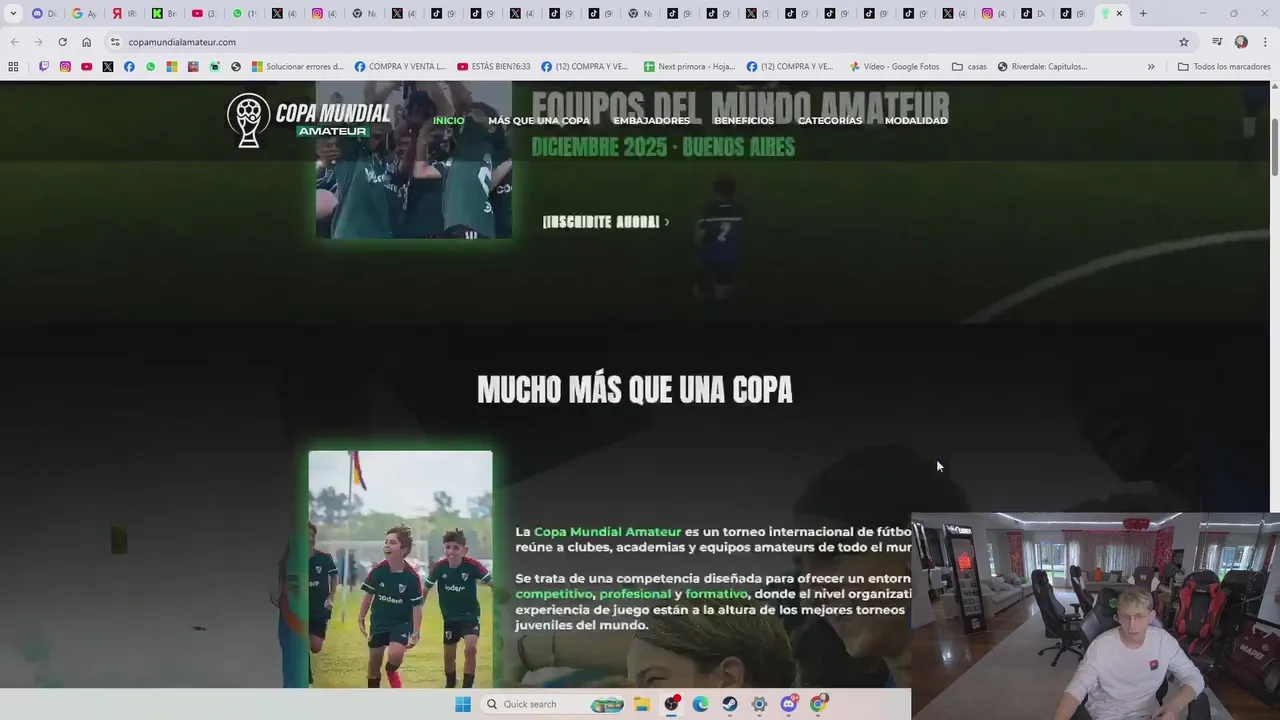Open the Windows Start button
The width and height of the screenshot is (1280, 720).
coord(463,704)
